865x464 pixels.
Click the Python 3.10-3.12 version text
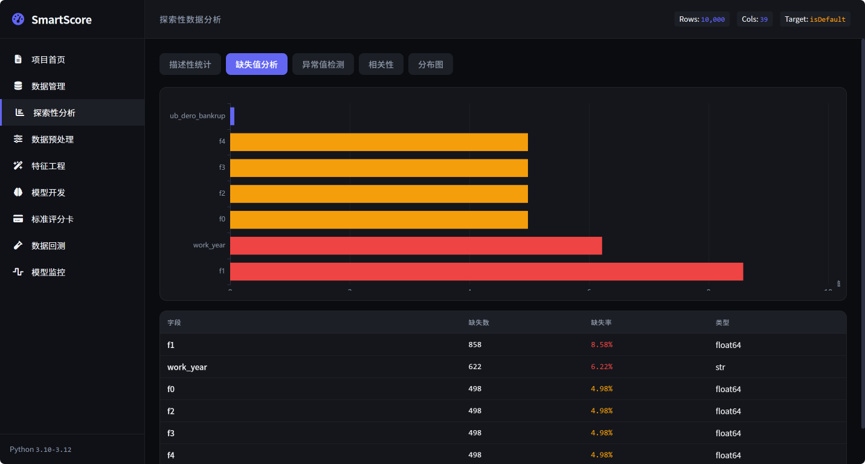tap(40, 450)
